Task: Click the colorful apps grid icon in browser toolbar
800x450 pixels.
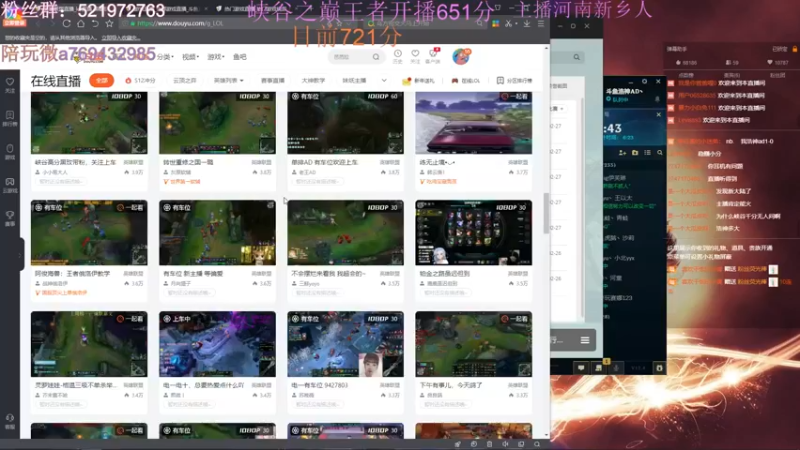Action: 495,23
